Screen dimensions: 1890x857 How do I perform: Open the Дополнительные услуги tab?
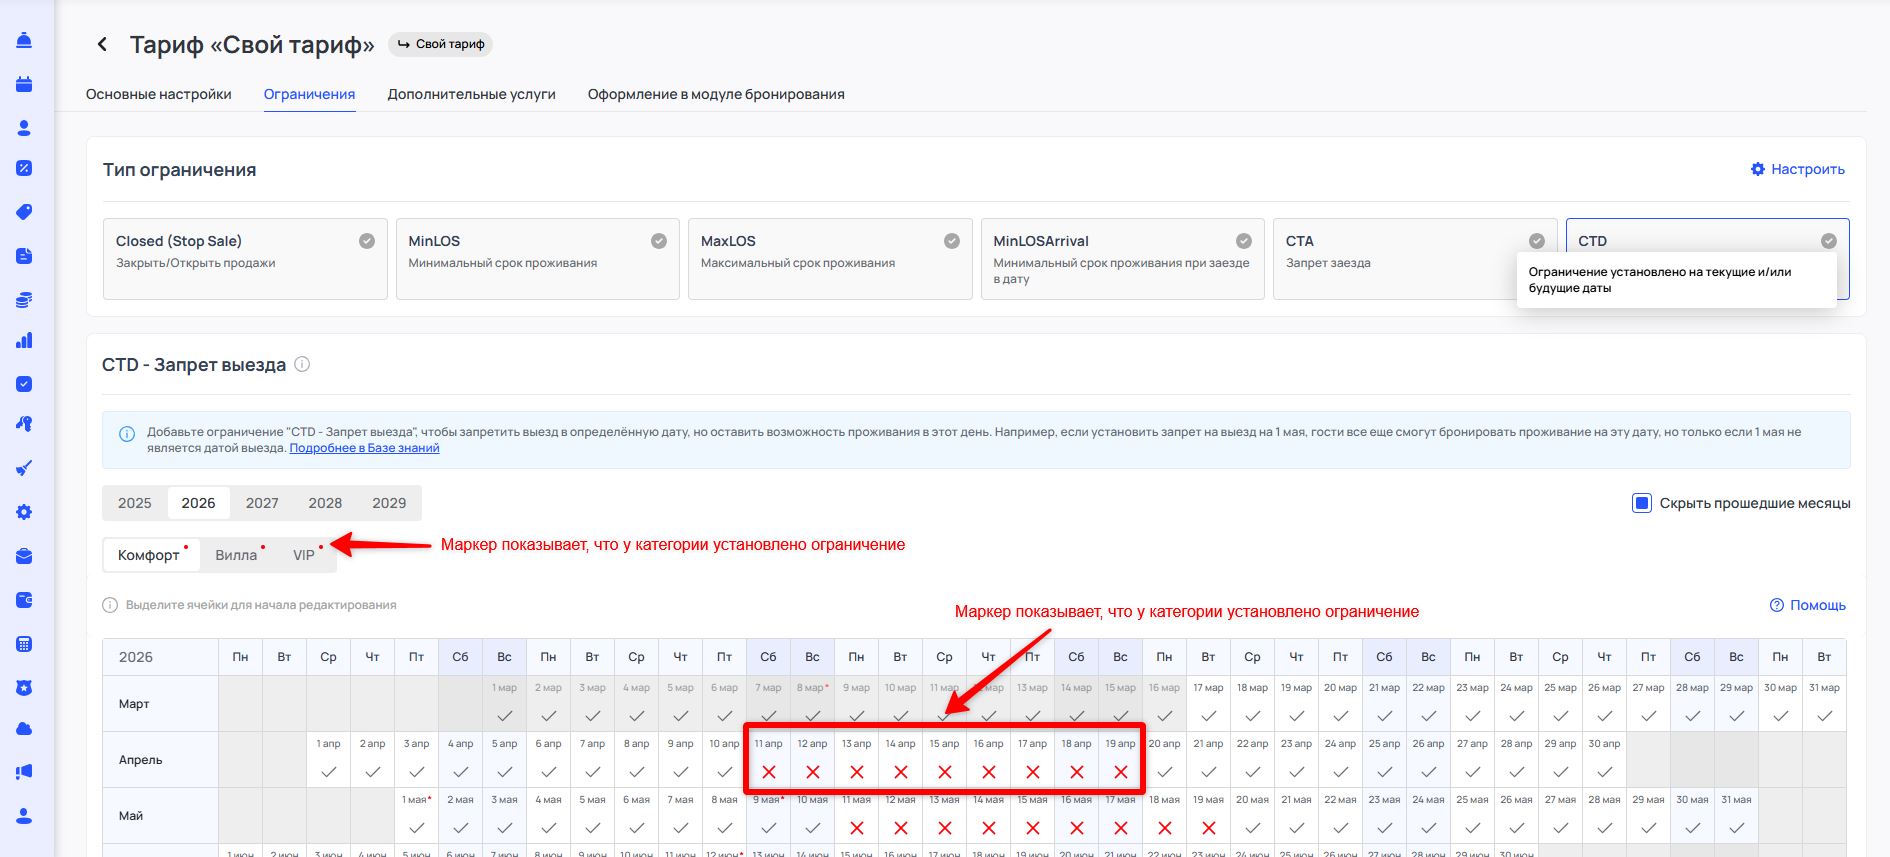pyautogui.click(x=471, y=94)
